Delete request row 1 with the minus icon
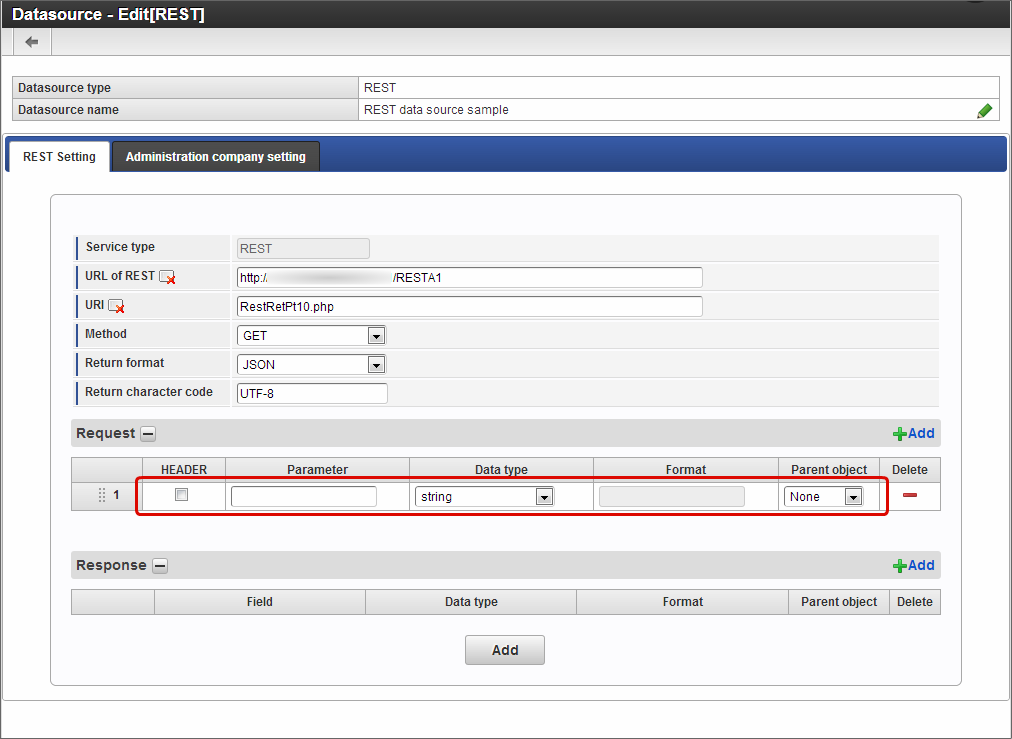The image size is (1012, 739). coord(910,495)
